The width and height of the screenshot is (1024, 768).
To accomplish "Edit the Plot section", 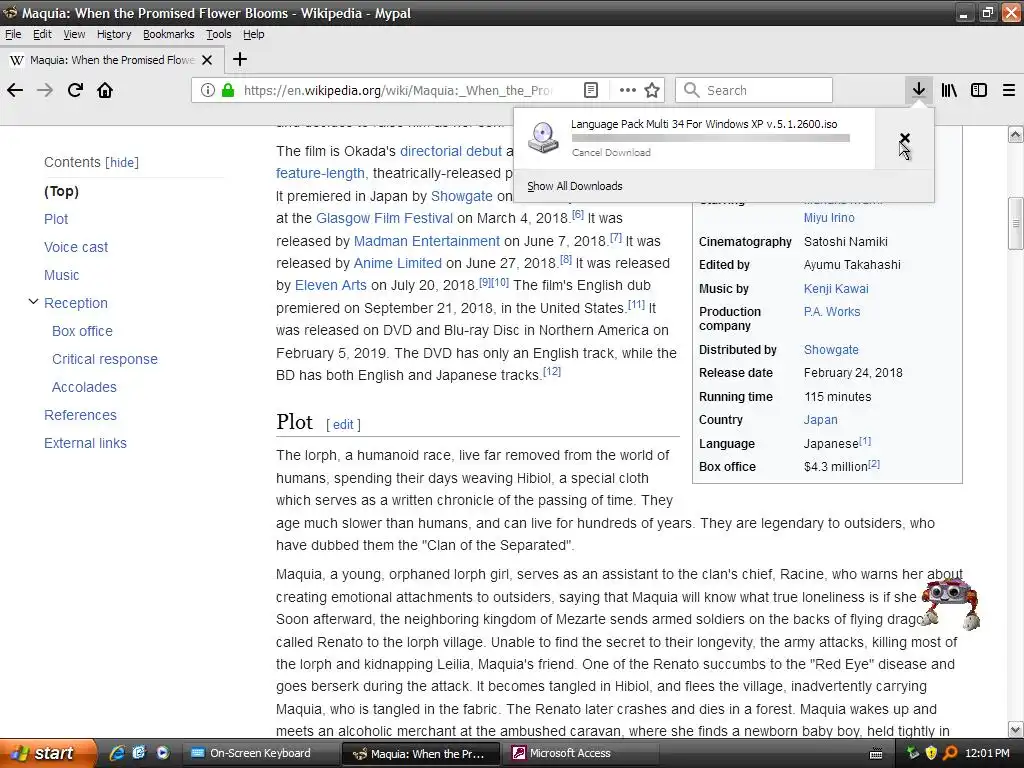I will coord(343,424).
